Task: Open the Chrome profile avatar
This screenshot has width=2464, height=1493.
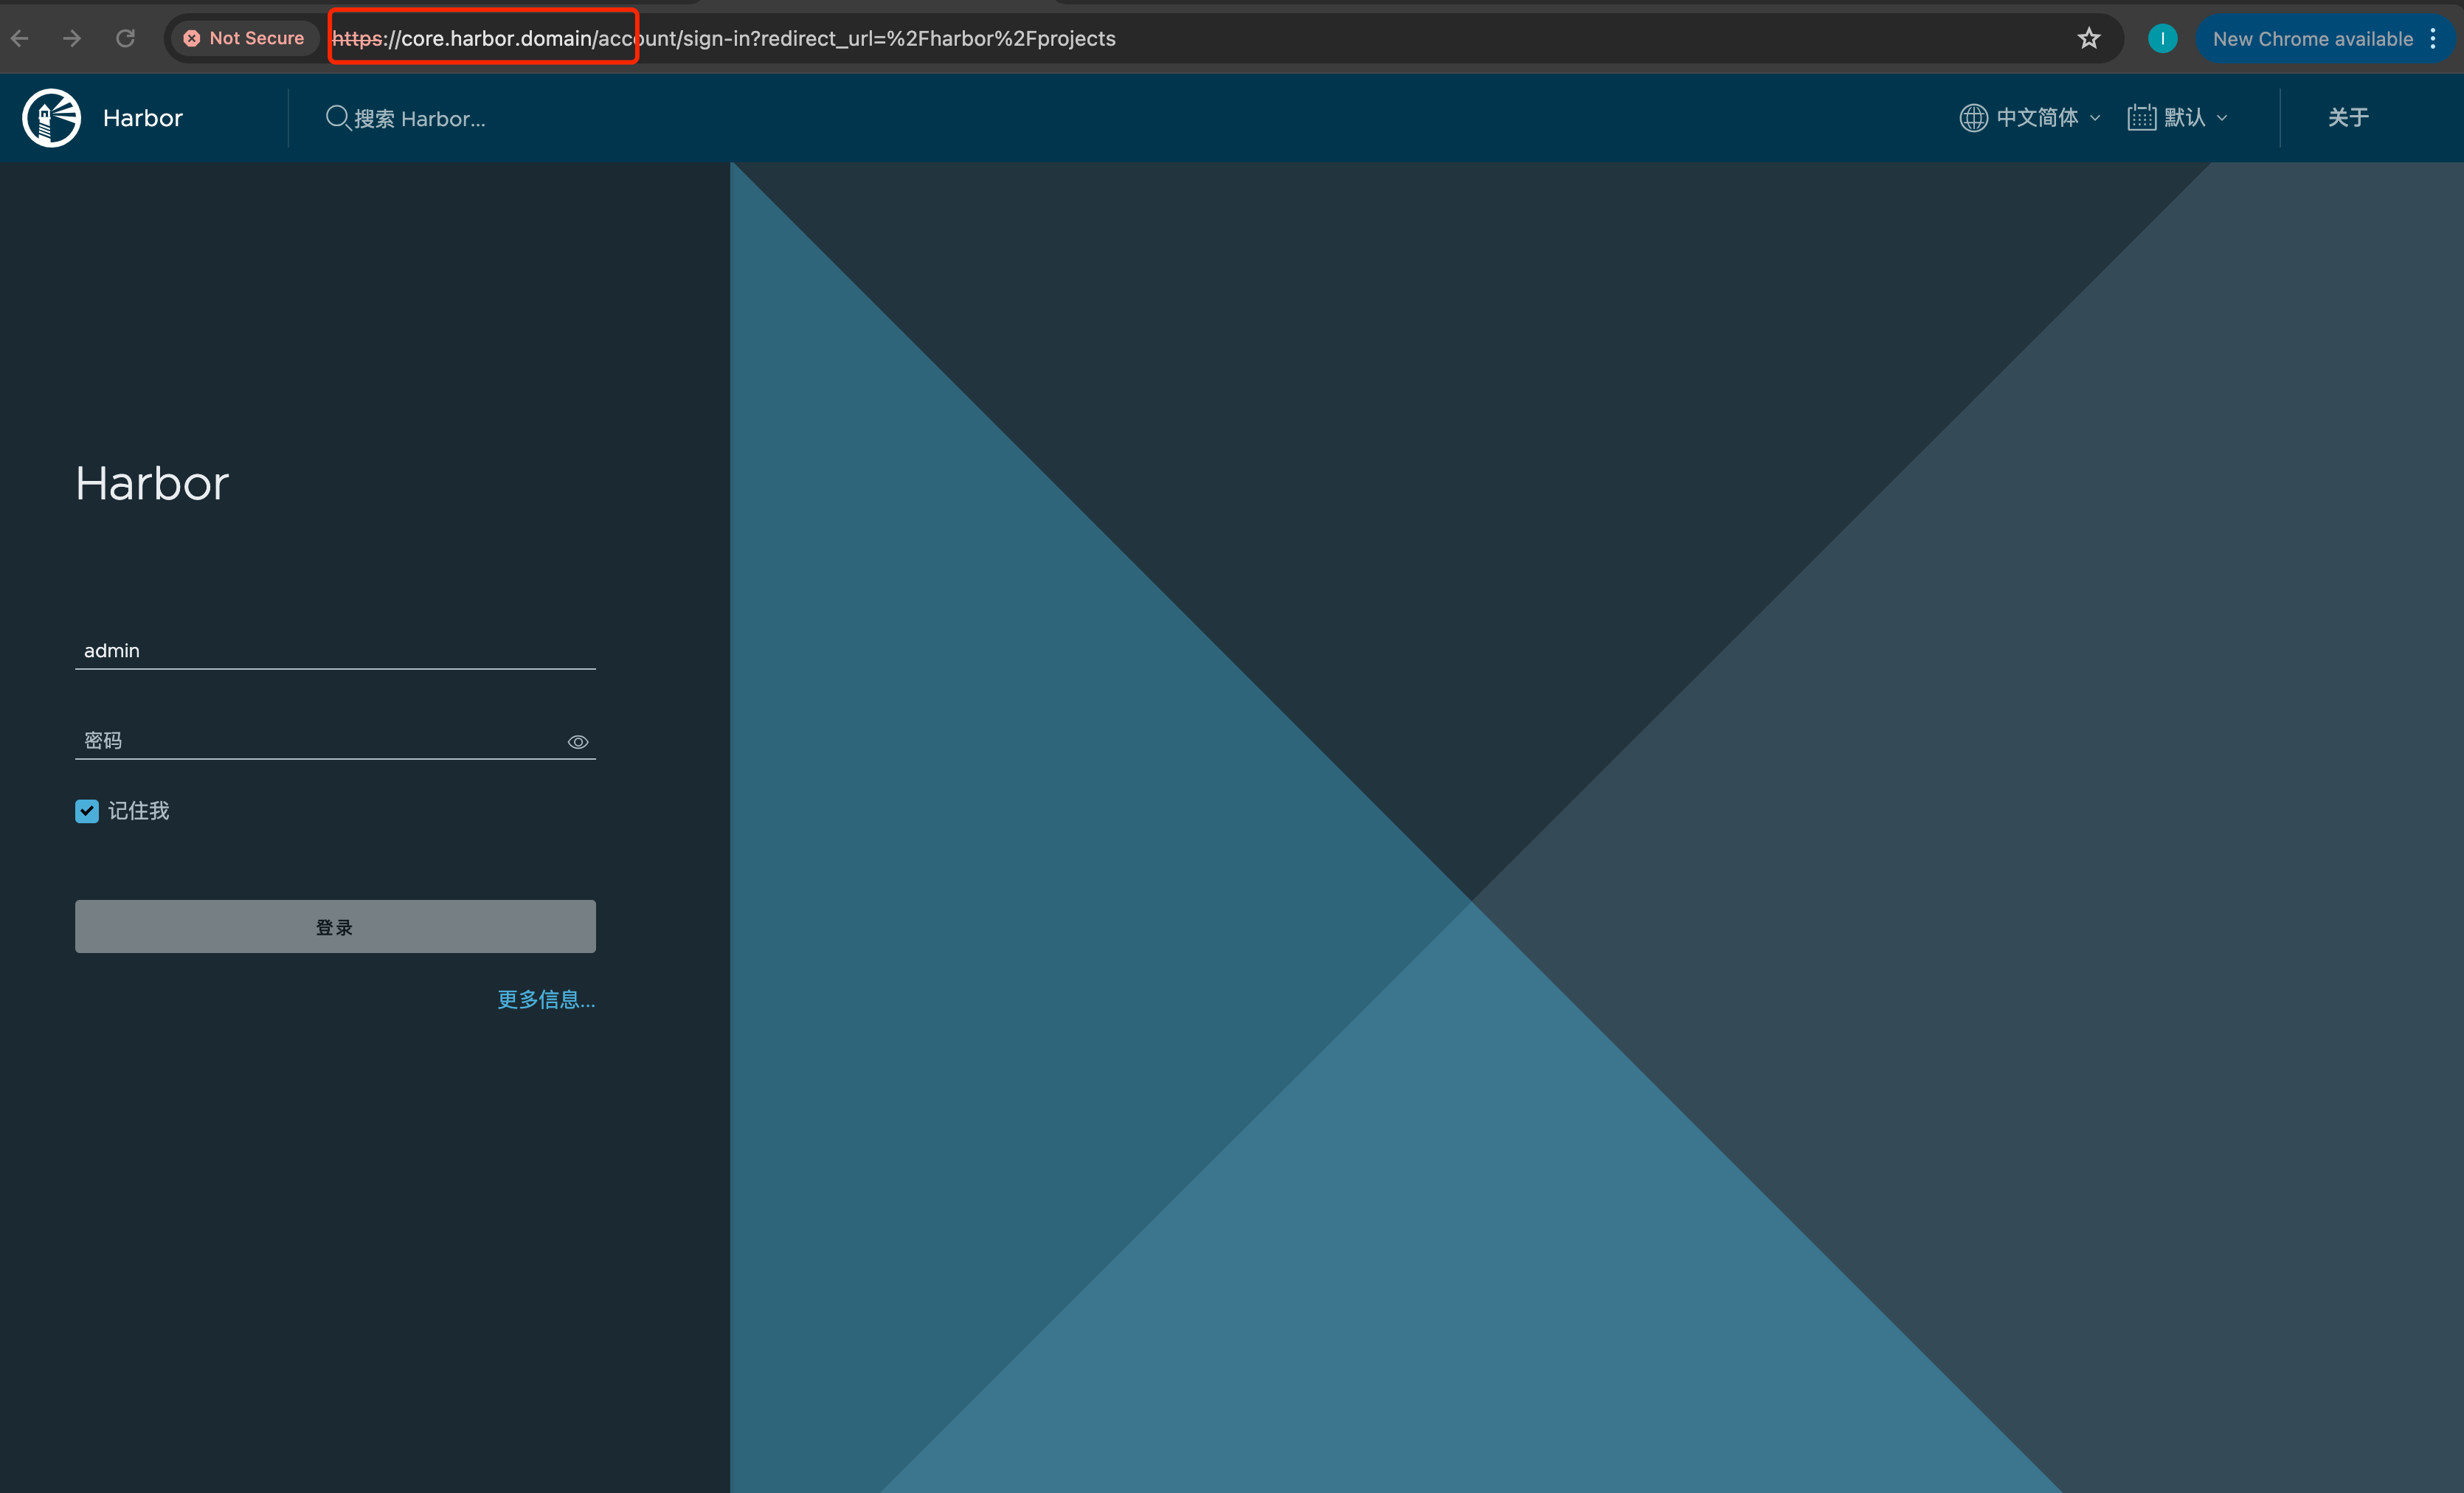Action: (2162, 38)
